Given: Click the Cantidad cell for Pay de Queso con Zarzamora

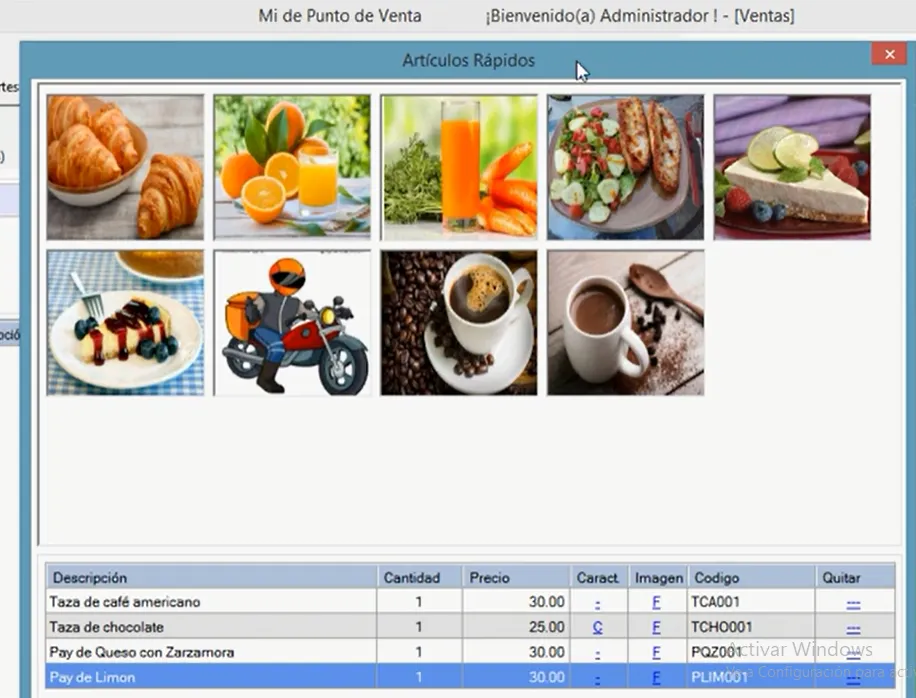Looking at the screenshot, I should (x=419, y=653).
